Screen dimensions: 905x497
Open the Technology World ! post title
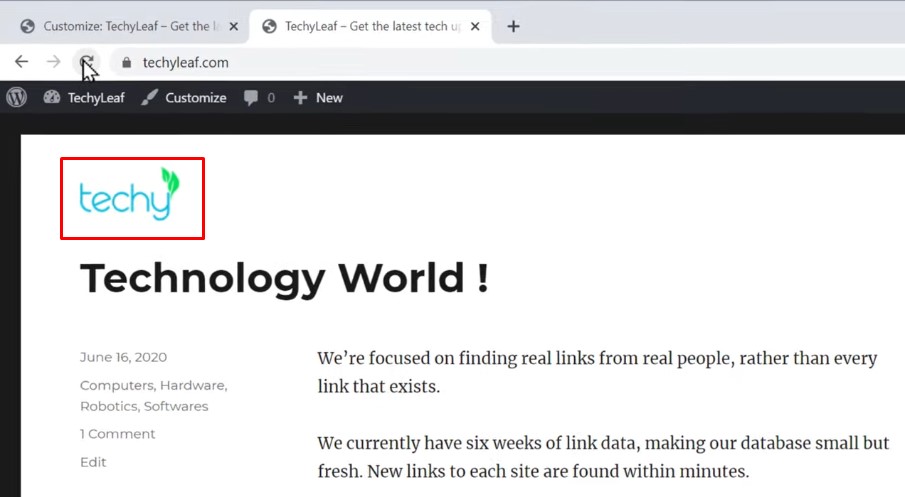[x=284, y=277]
